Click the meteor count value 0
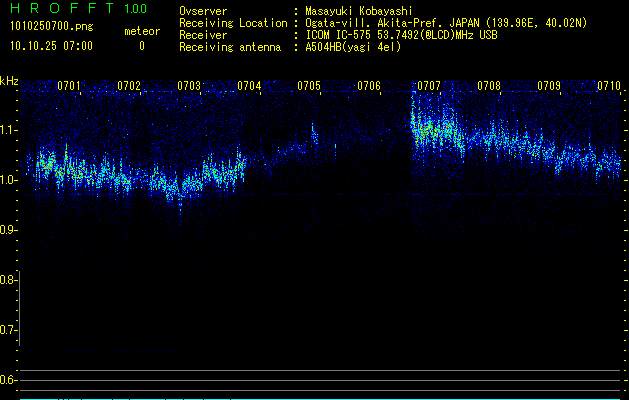This screenshot has width=629, height=400. click(141, 46)
